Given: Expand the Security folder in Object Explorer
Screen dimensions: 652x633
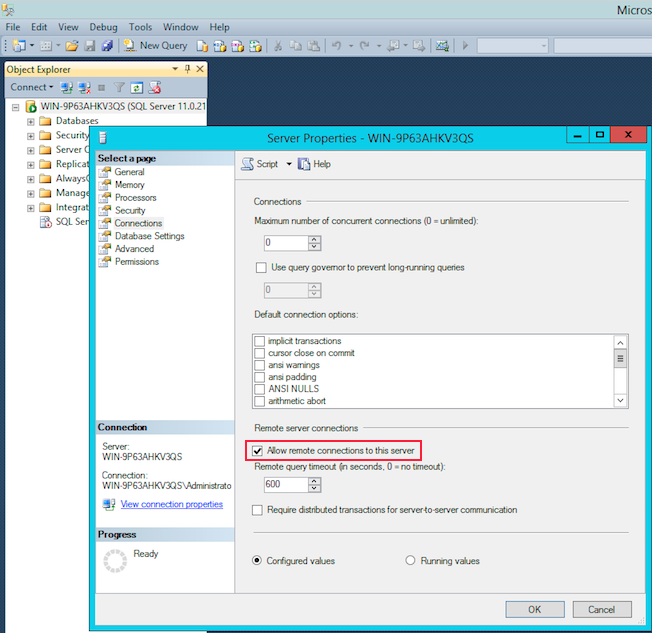Looking at the screenshot, I should click(30, 136).
